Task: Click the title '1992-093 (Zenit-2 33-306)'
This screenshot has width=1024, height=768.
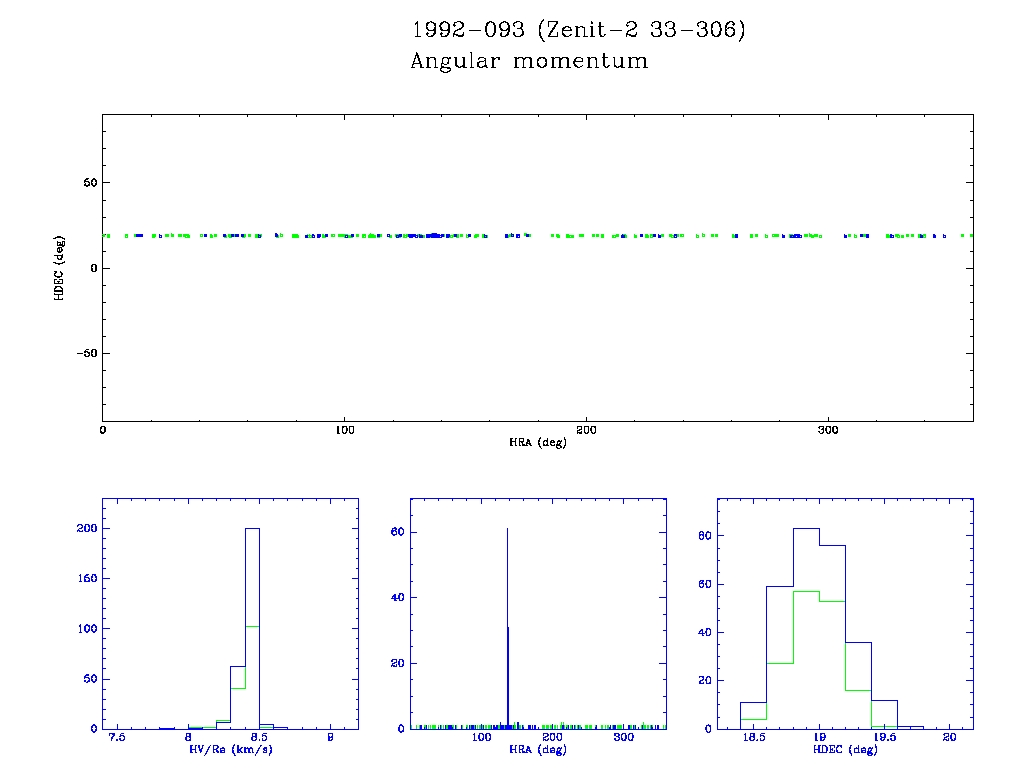Action: click(x=578, y=30)
